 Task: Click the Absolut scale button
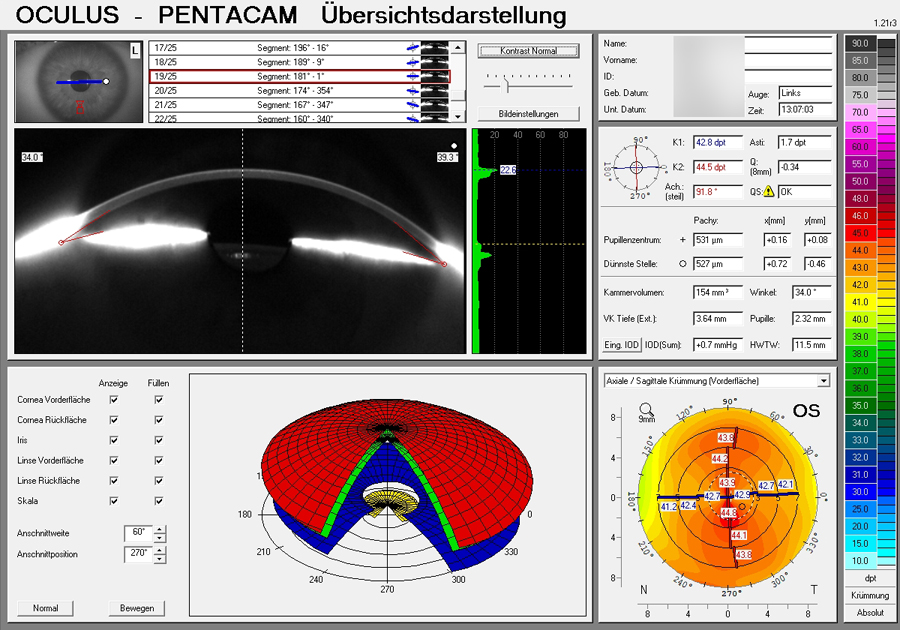pos(870,613)
